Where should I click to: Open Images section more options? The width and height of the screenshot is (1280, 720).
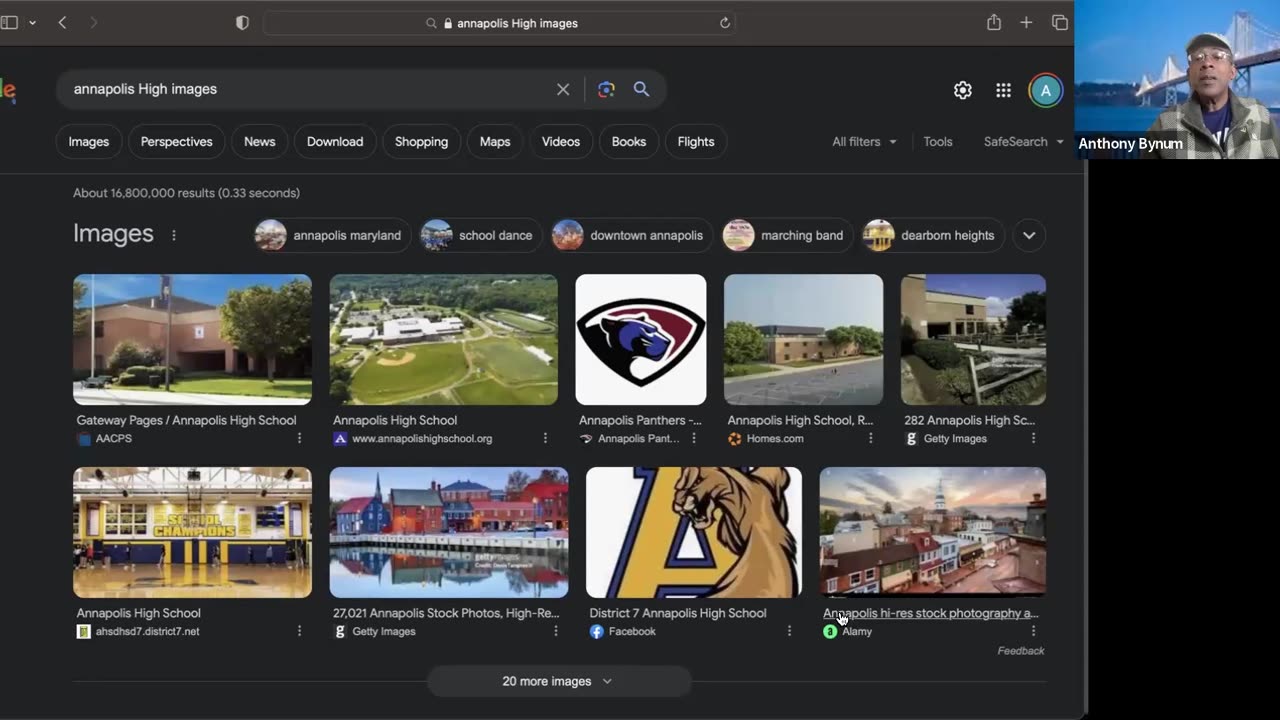(x=174, y=236)
